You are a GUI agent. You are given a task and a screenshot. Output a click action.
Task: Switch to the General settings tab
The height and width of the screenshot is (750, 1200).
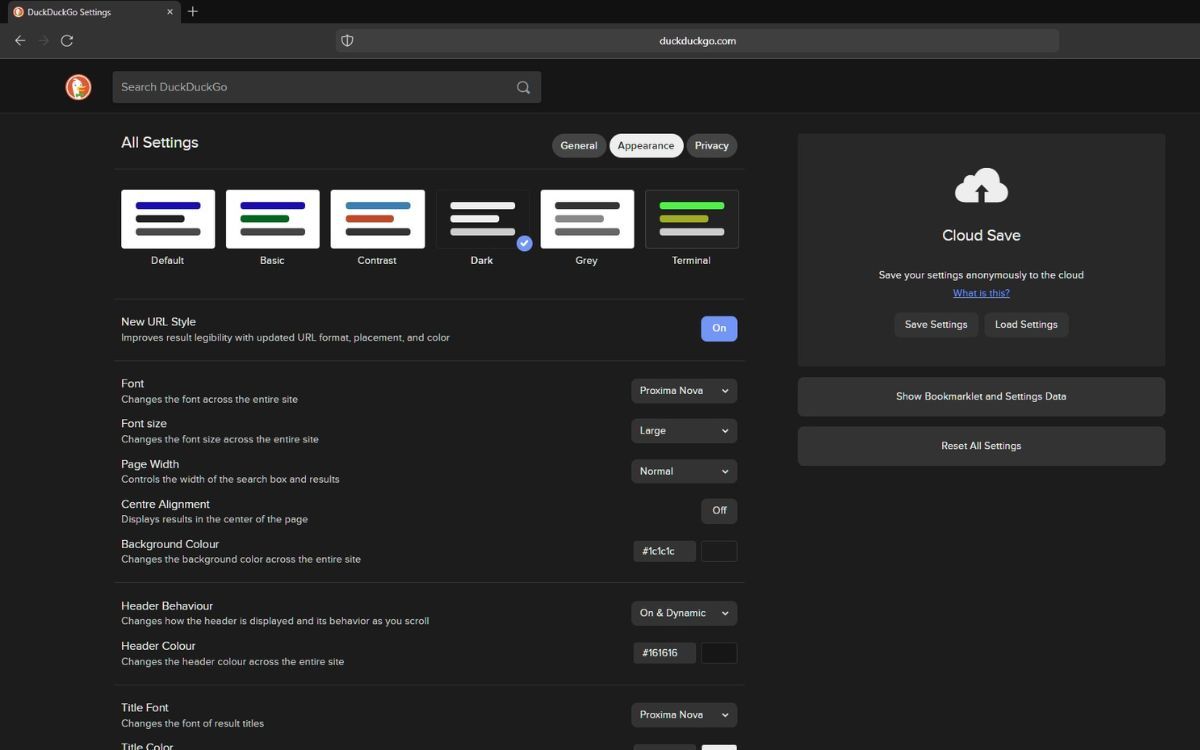578,145
